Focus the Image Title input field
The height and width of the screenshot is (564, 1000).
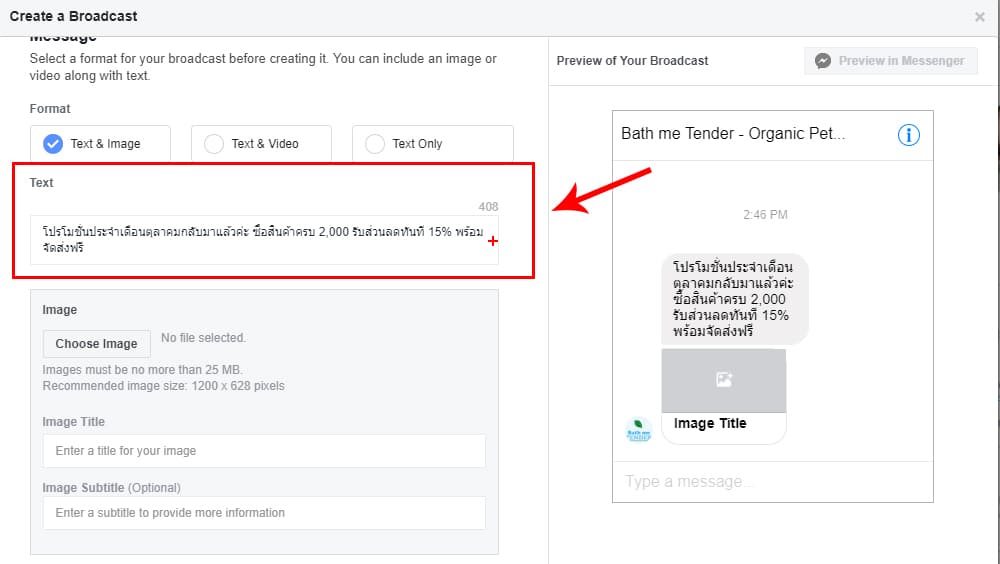point(264,451)
